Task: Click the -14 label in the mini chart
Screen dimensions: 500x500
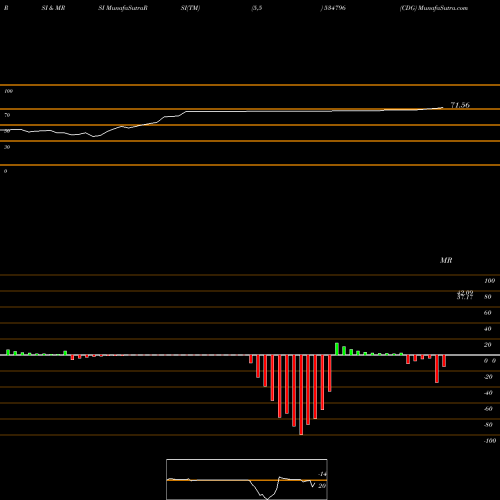Action: 322,474
